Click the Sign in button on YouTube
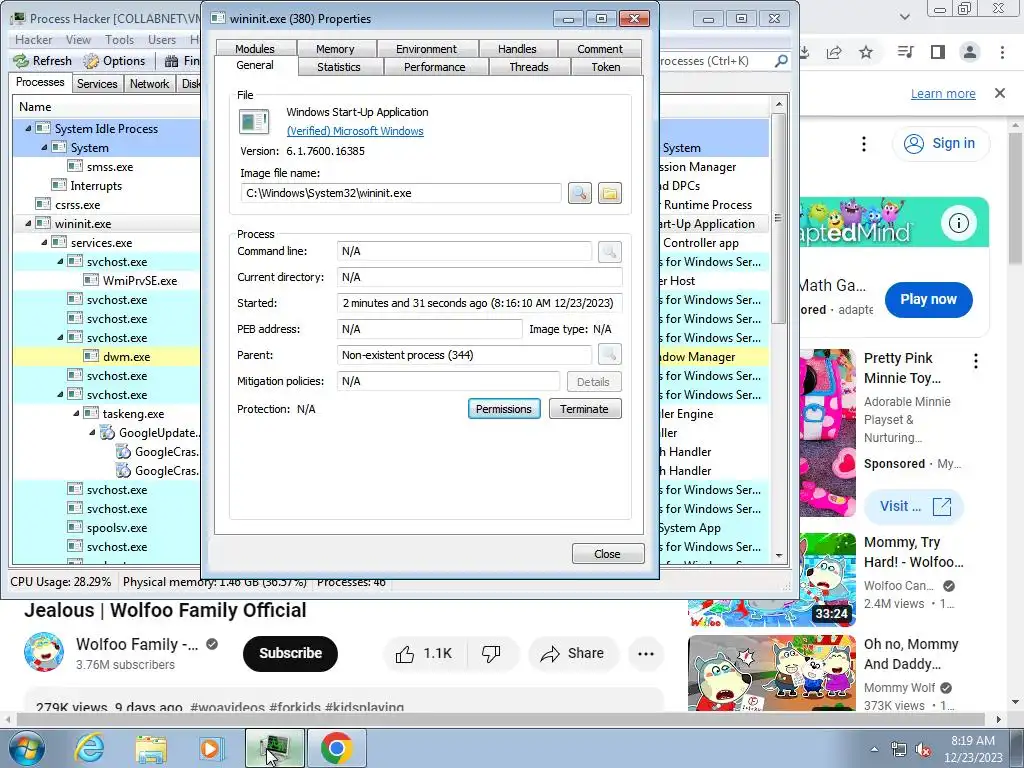The height and width of the screenshot is (768, 1024). [940, 144]
